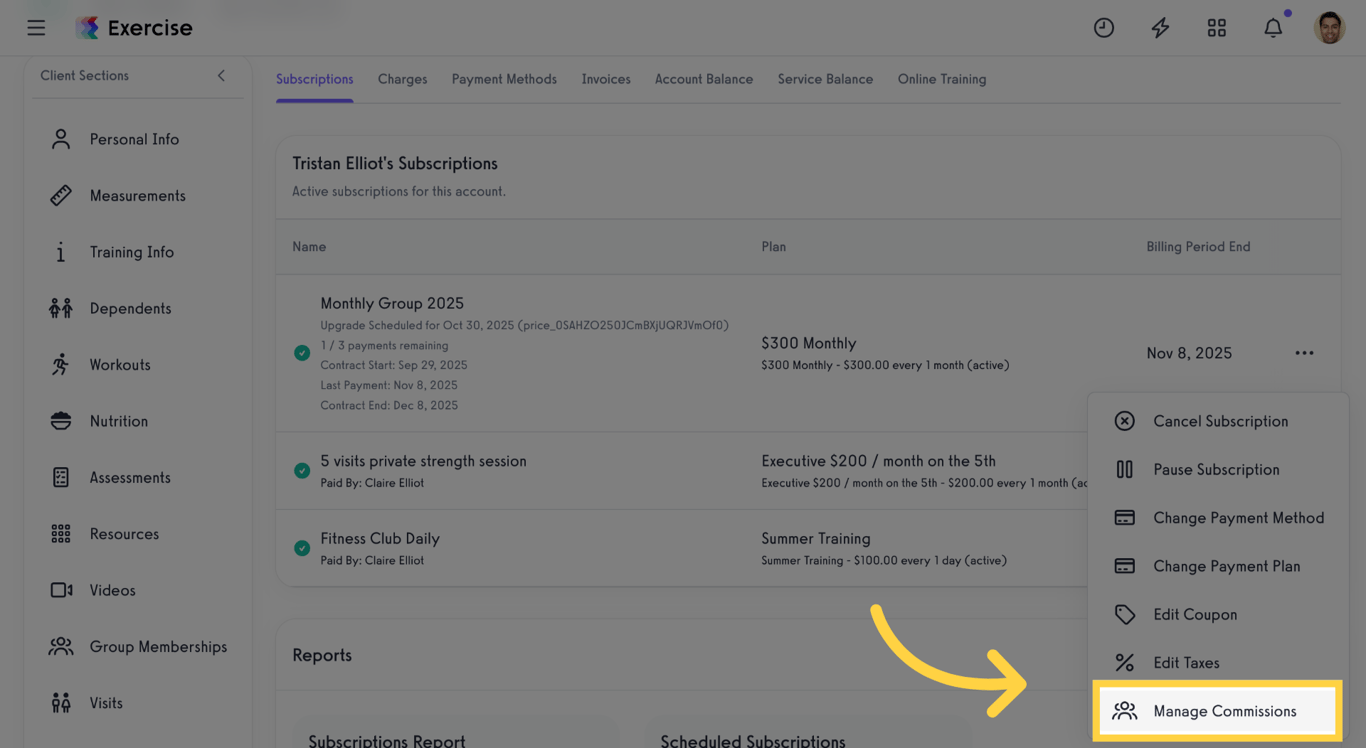Open the hamburger navigation menu
1366x748 pixels.
coord(36,27)
